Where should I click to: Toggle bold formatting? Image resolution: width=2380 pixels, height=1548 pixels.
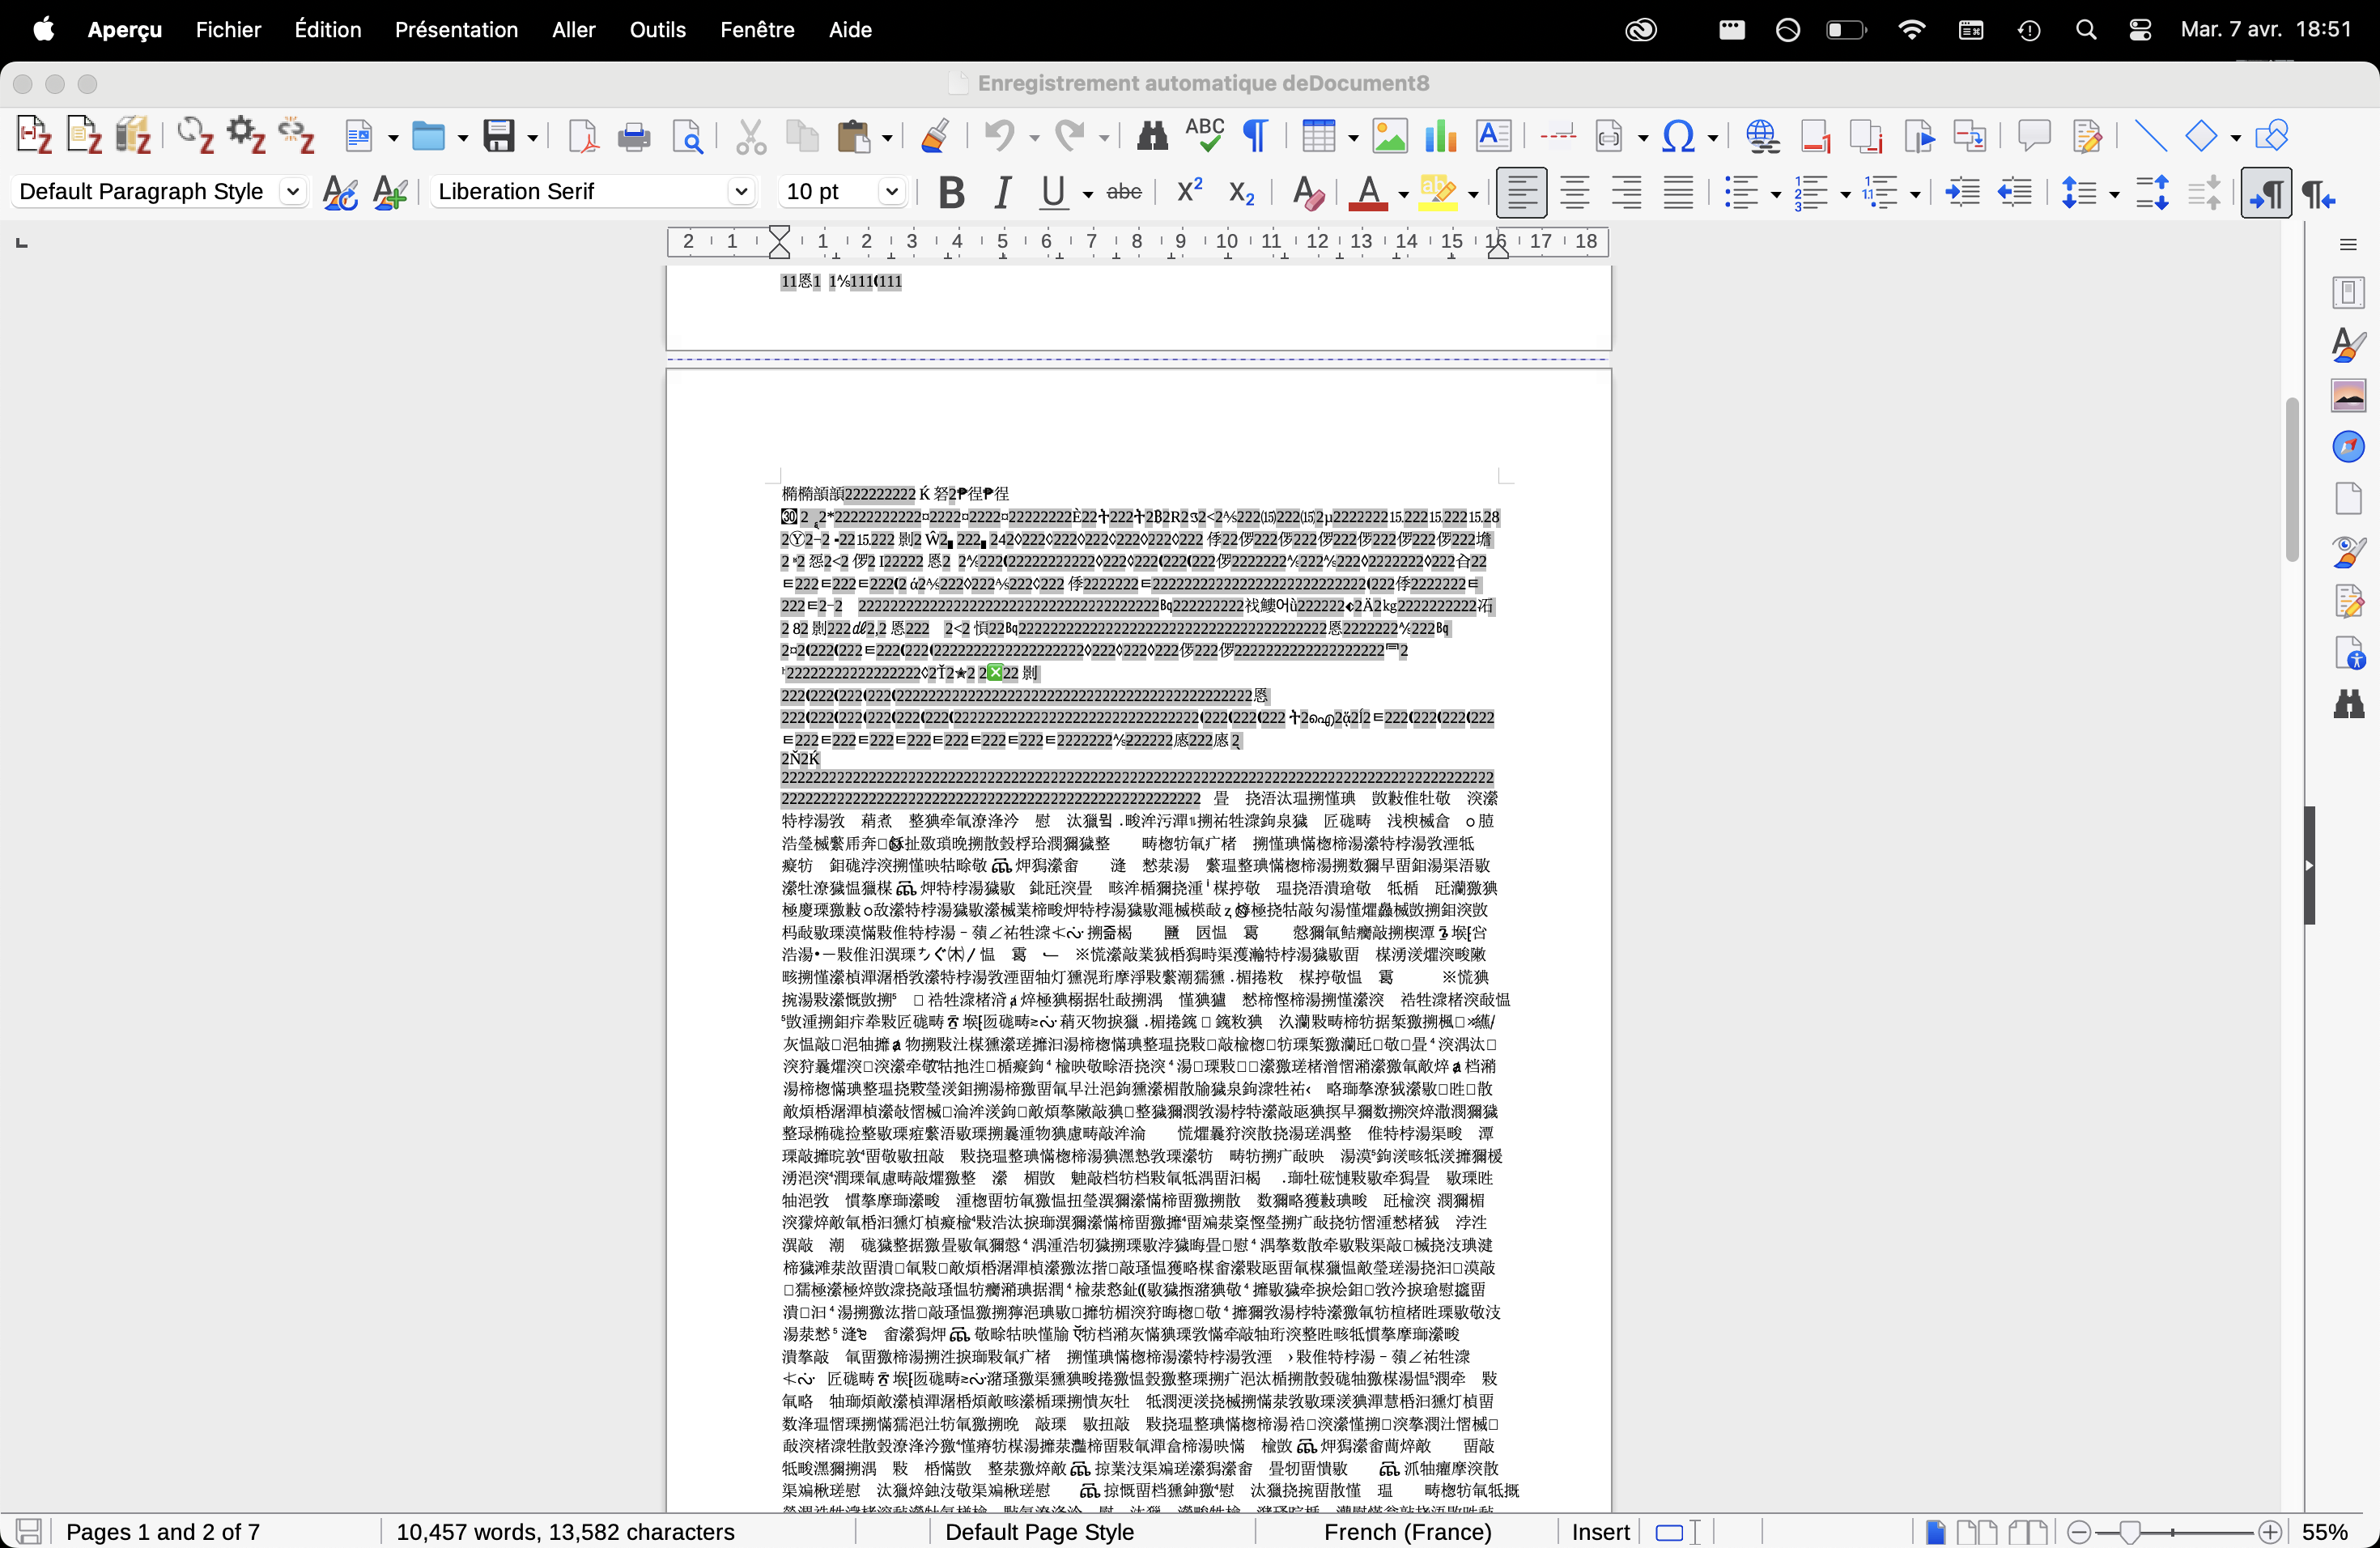pos(952,192)
